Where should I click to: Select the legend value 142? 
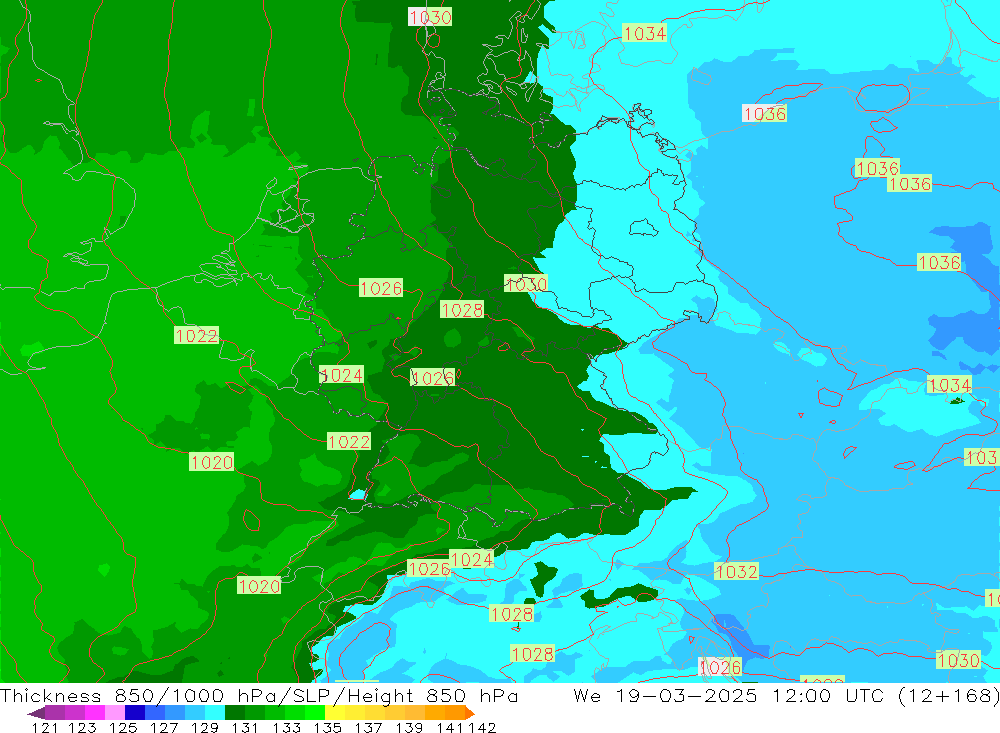point(482,727)
